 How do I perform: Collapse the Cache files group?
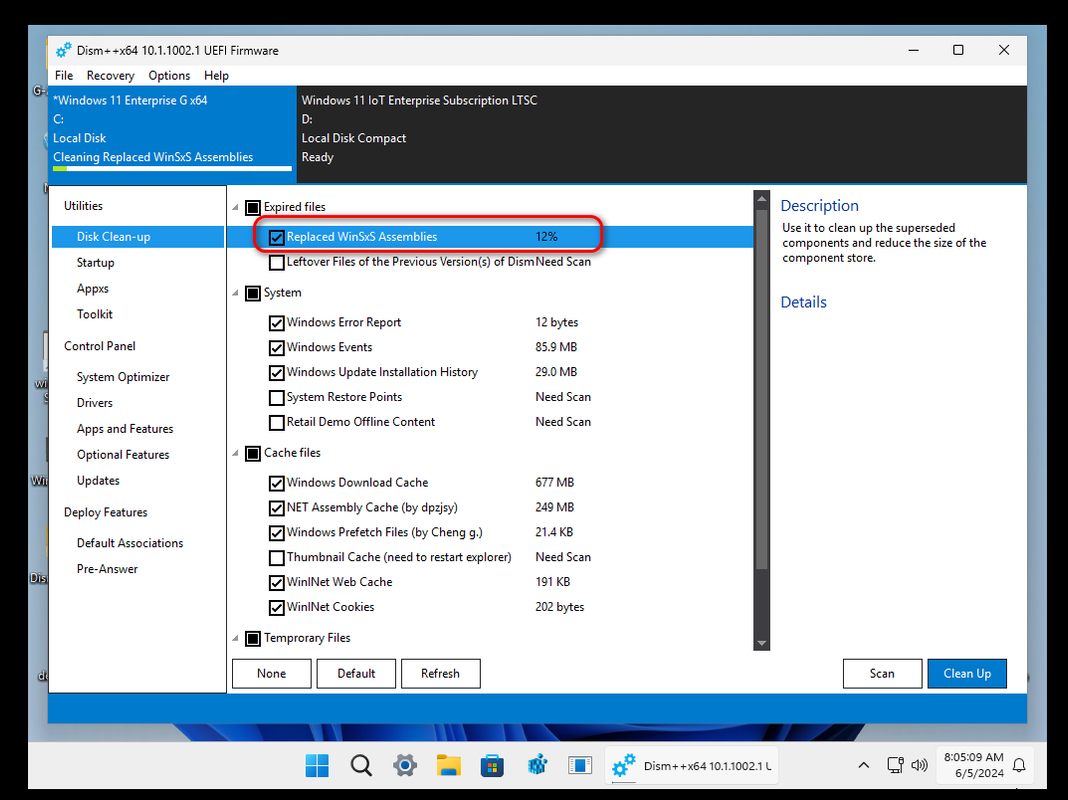point(235,453)
